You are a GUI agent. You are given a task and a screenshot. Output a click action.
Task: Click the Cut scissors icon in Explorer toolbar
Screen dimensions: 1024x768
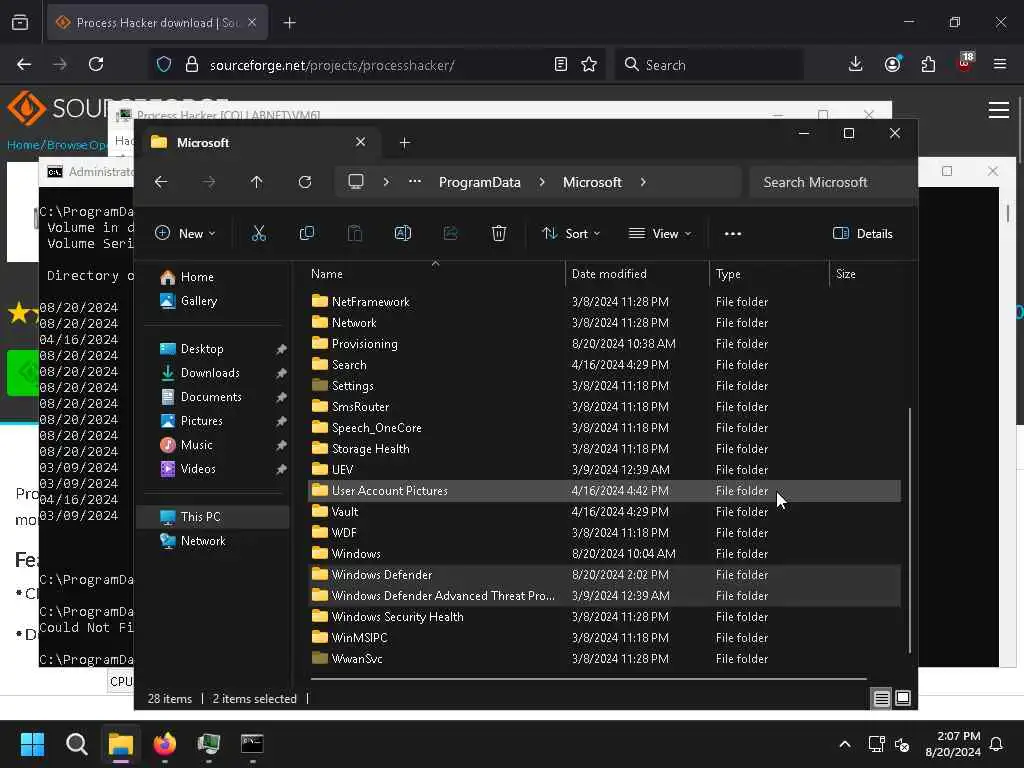coord(259,233)
